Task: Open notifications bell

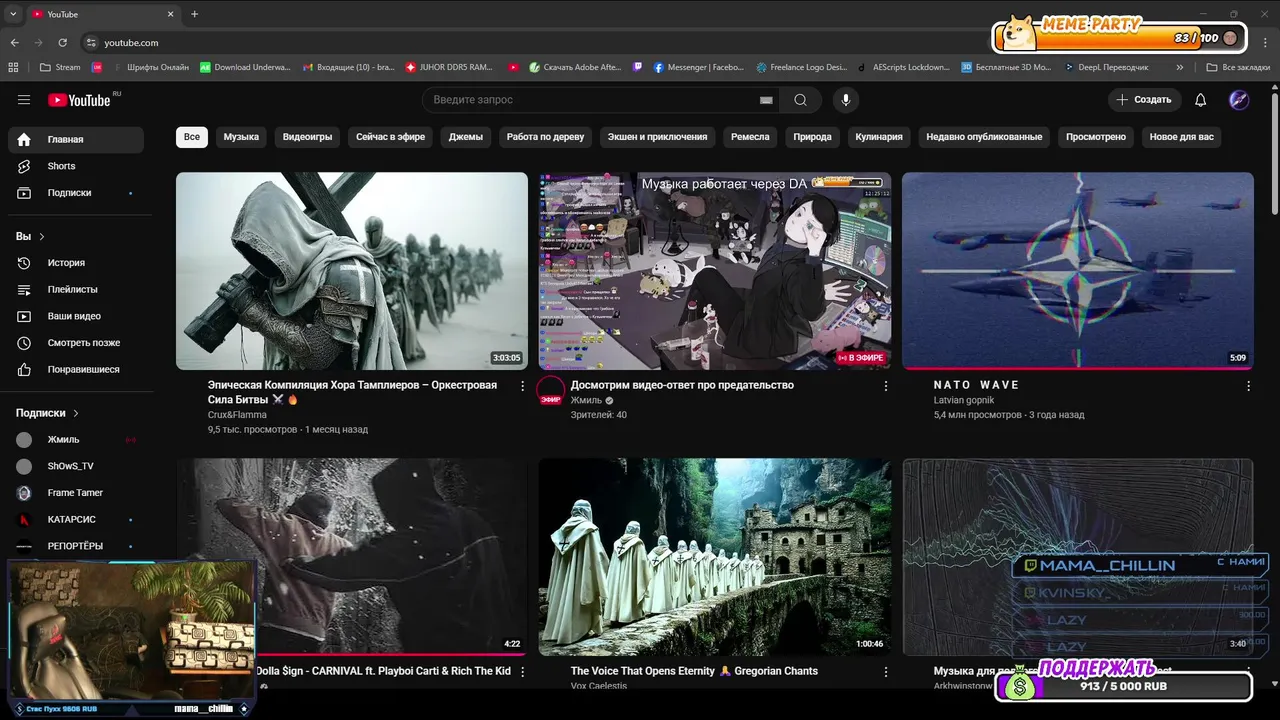Action: point(1201,100)
